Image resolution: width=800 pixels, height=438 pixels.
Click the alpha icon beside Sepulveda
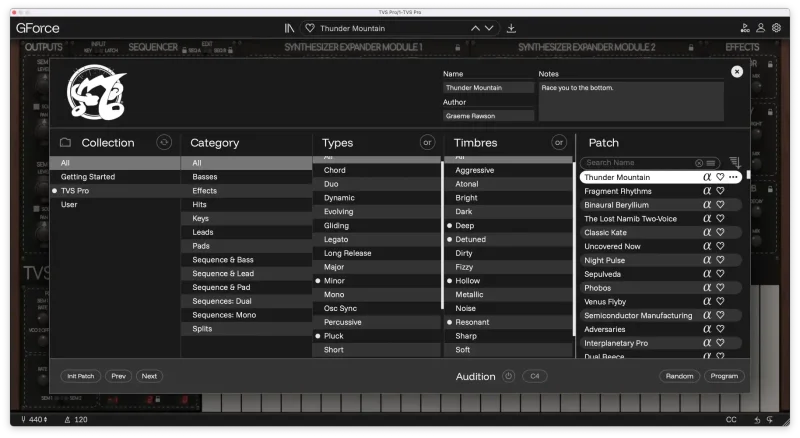[707, 274]
